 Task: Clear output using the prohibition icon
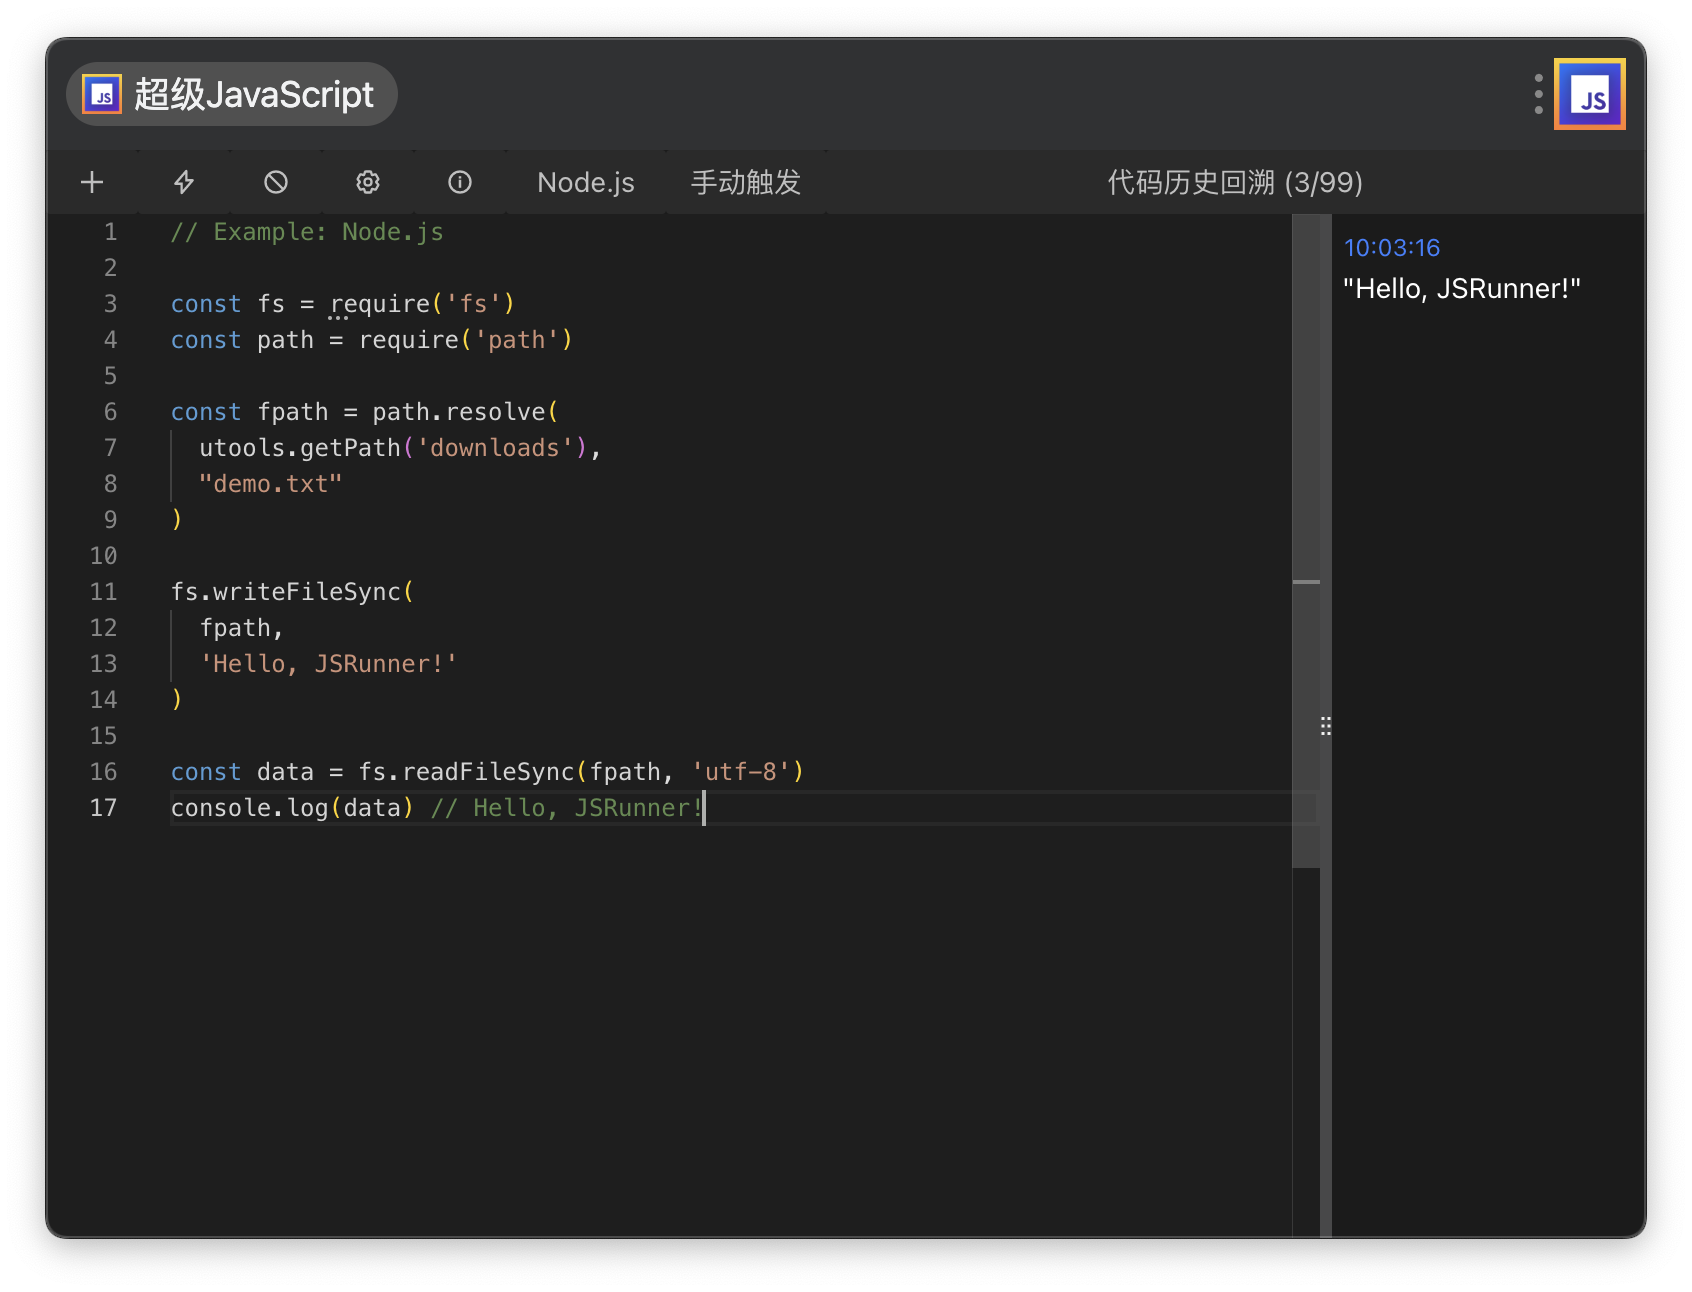pyautogui.click(x=275, y=182)
